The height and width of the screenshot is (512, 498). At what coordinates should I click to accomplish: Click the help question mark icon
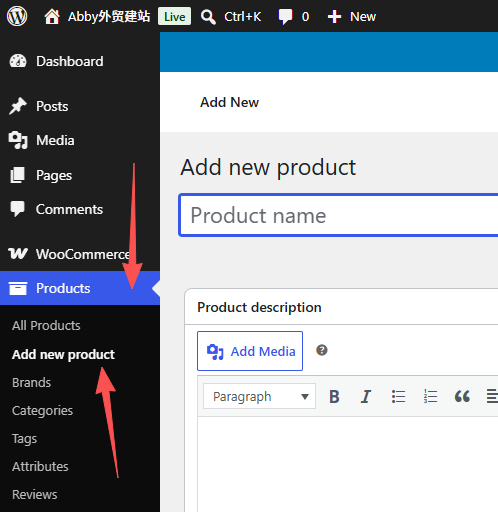pos(322,350)
